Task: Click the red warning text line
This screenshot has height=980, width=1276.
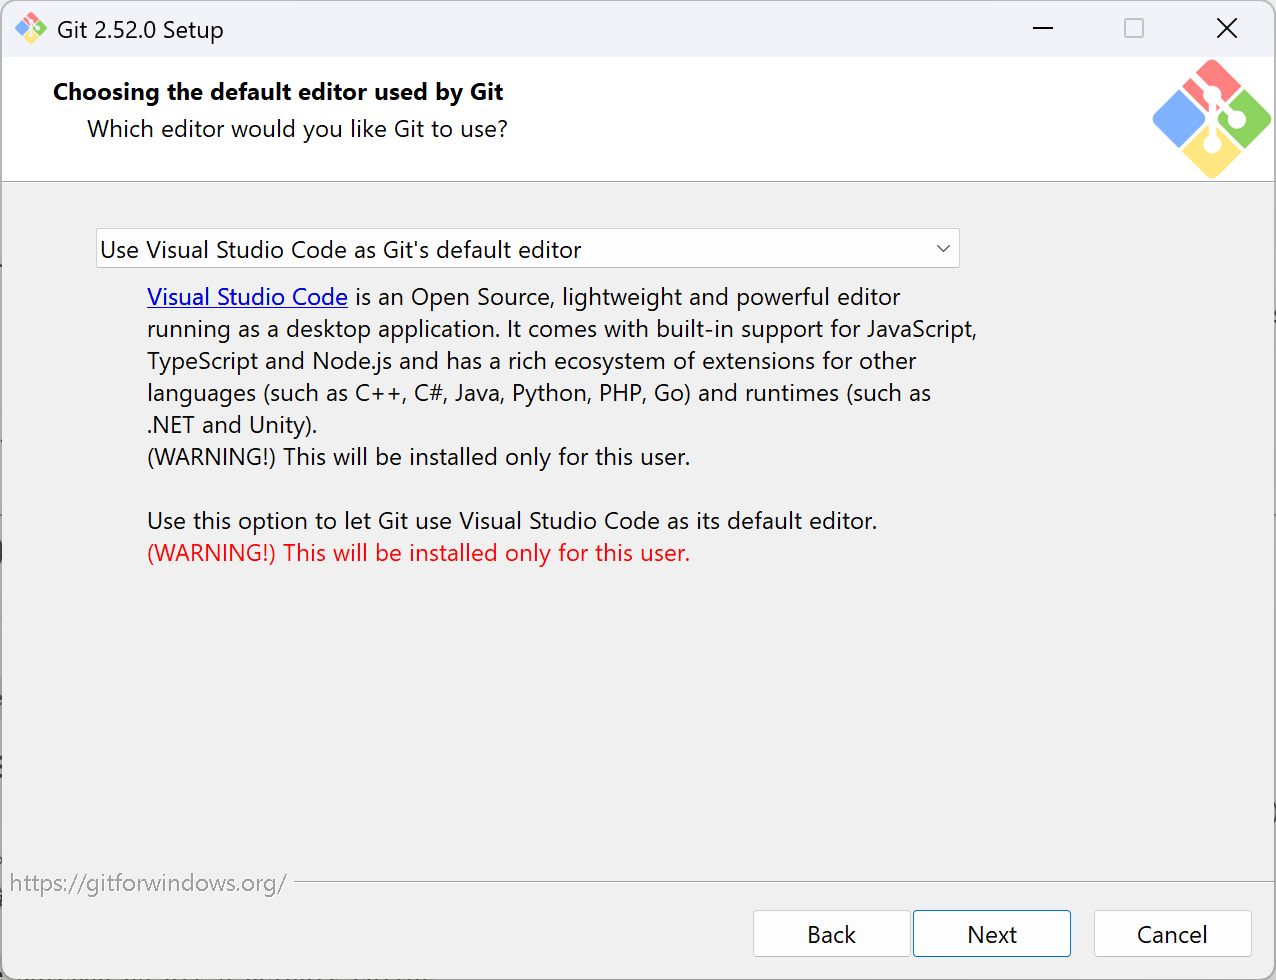Action: [x=418, y=553]
